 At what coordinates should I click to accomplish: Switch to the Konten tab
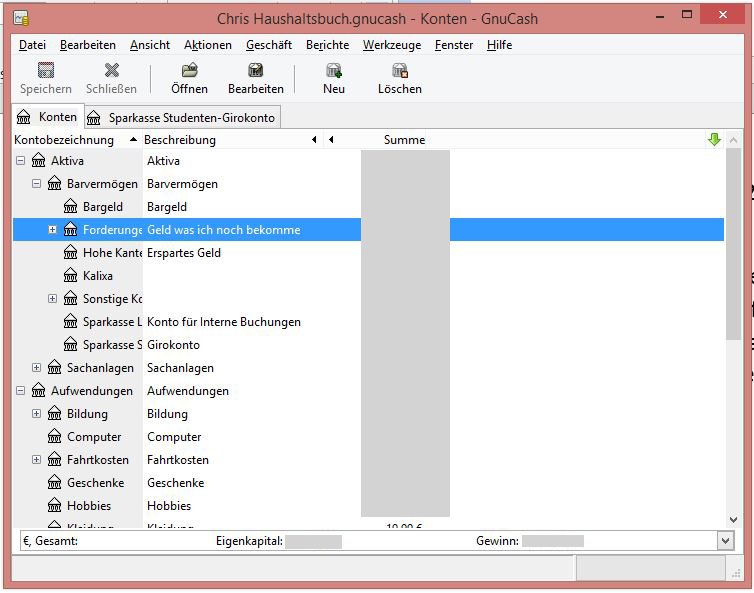point(48,117)
